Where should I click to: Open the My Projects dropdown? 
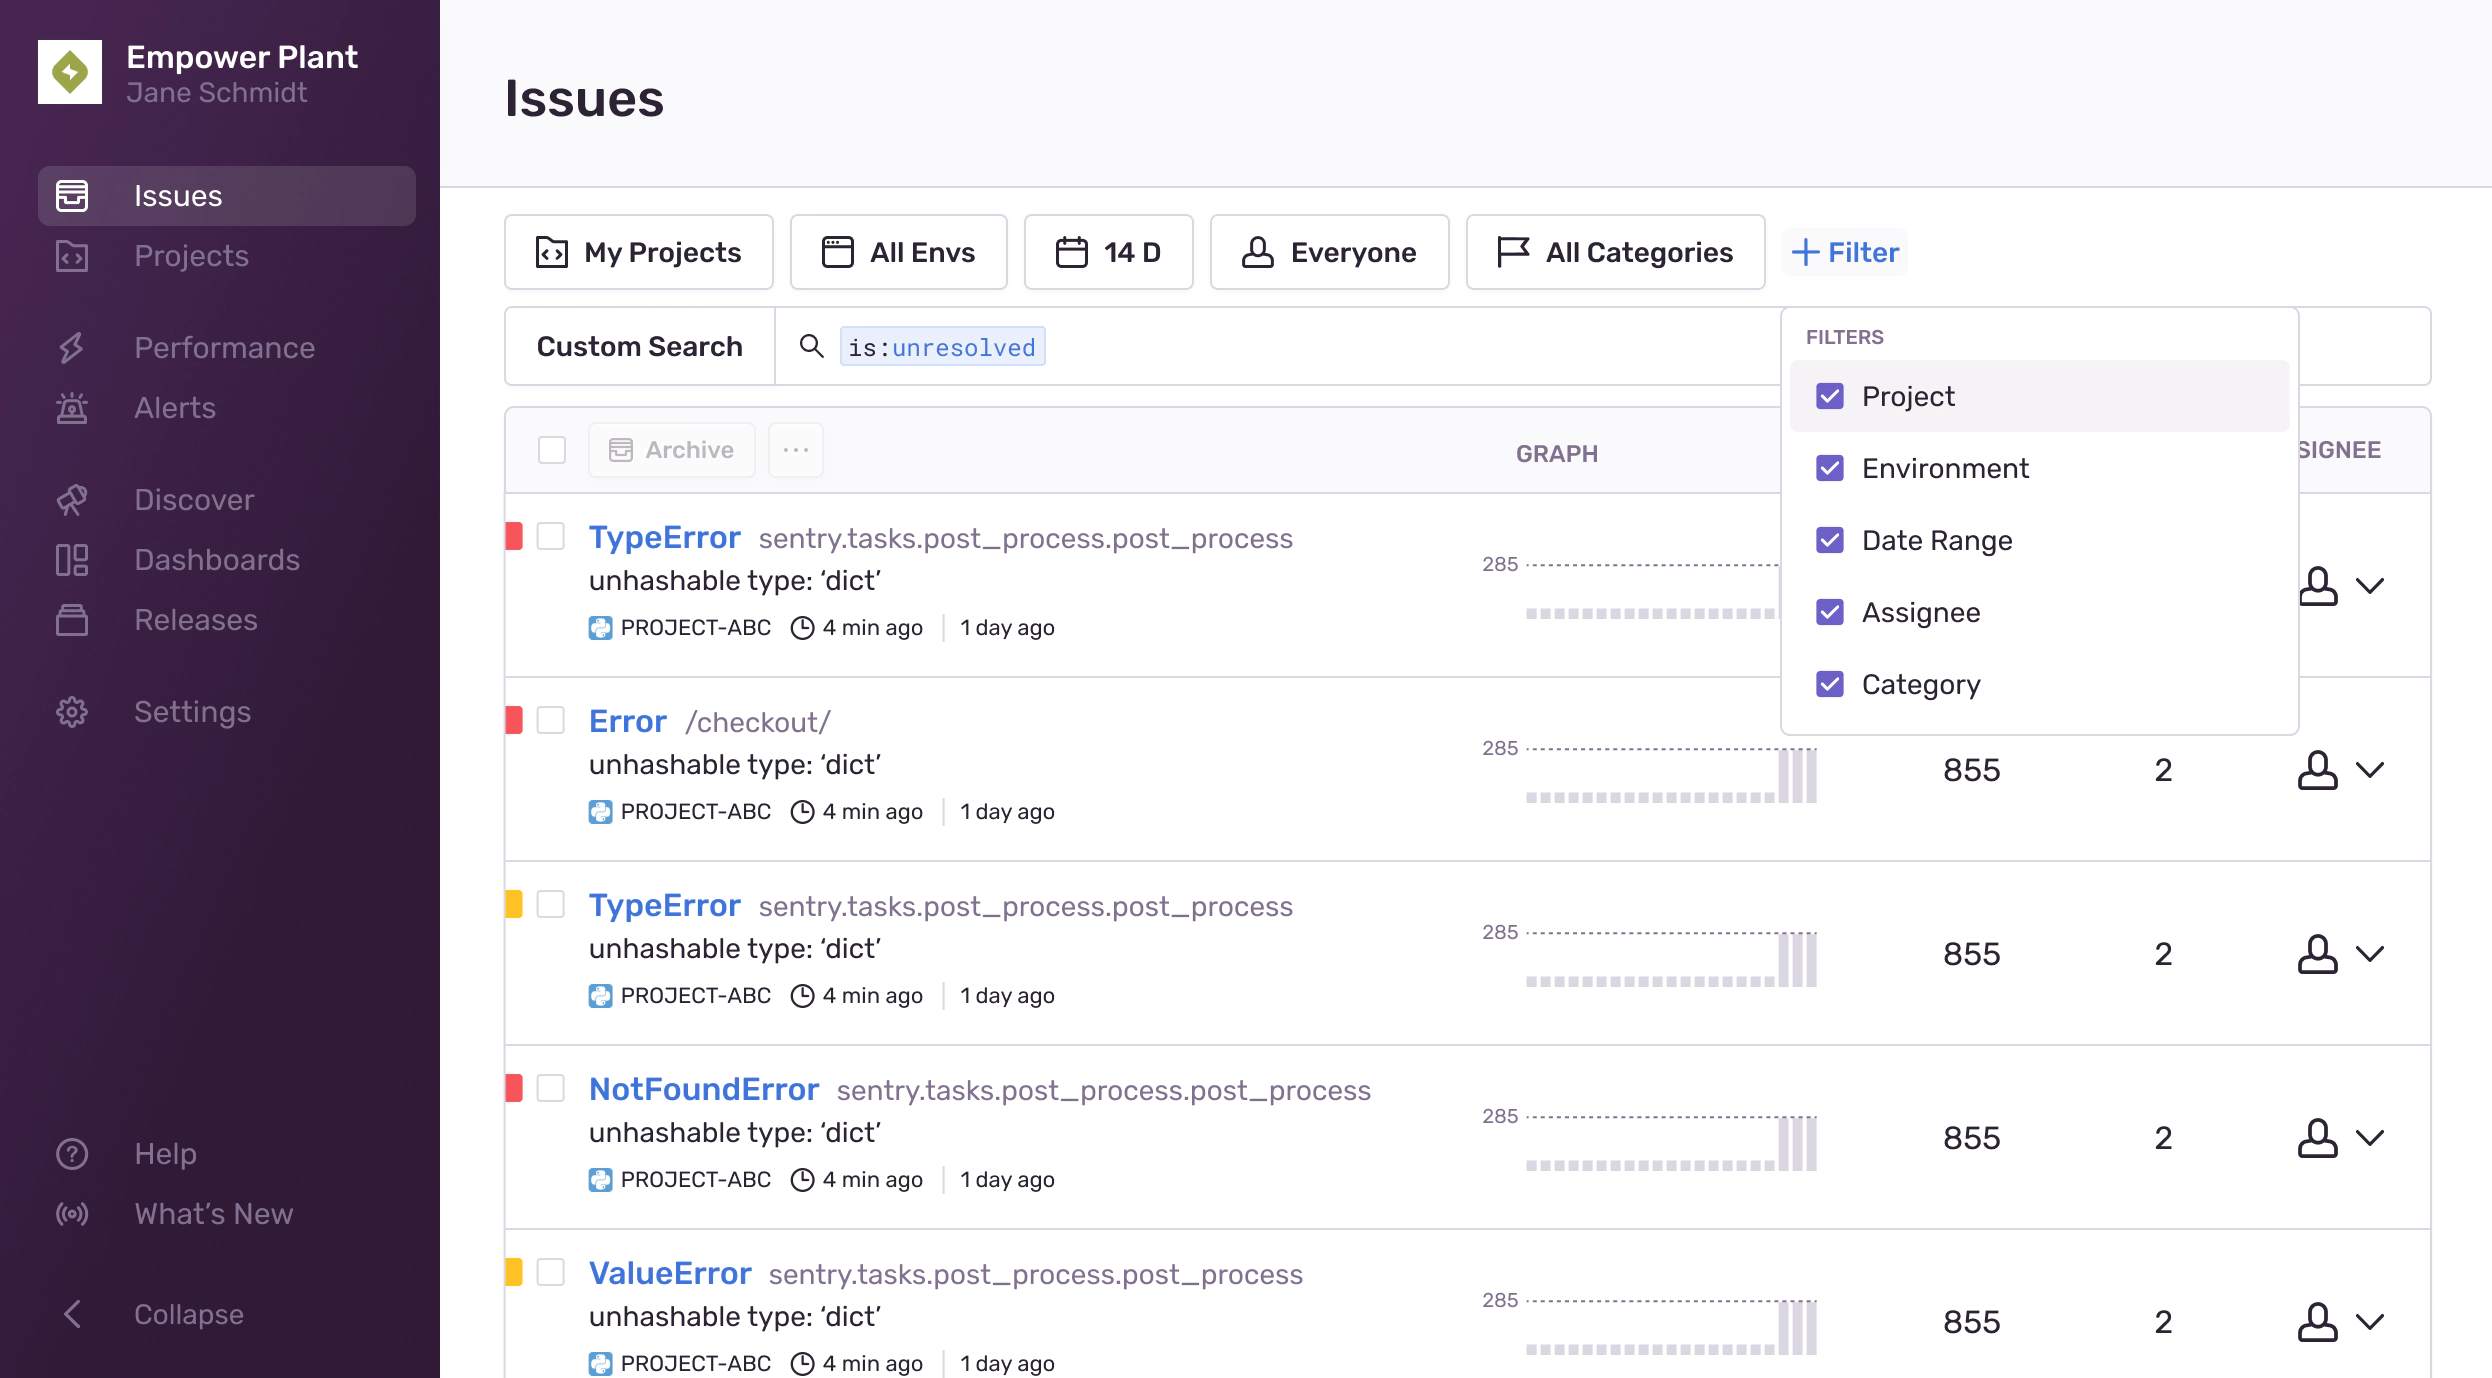[x=639, y=252]
